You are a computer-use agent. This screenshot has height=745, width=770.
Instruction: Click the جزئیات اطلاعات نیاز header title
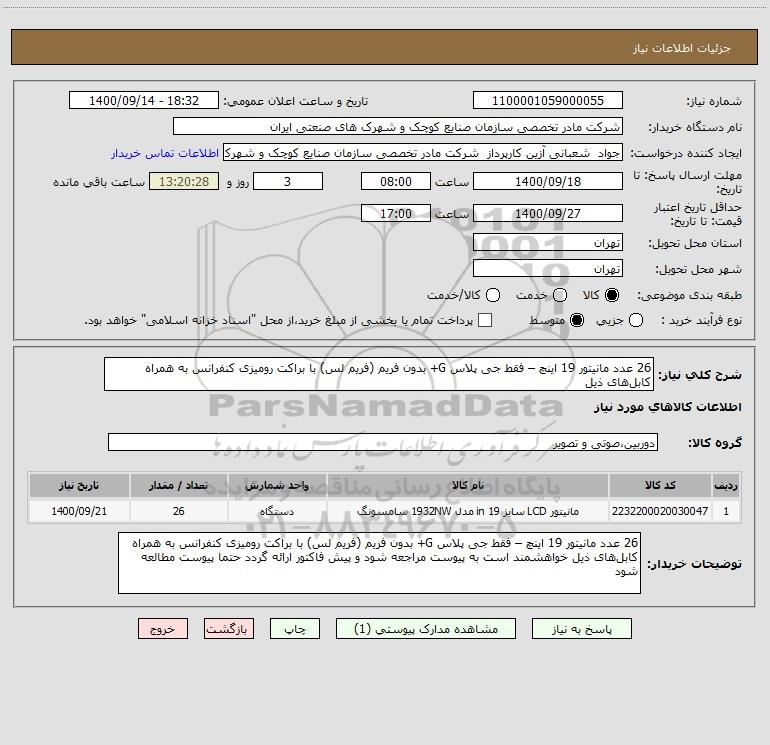pyautogui.click(x=681, y=48)
